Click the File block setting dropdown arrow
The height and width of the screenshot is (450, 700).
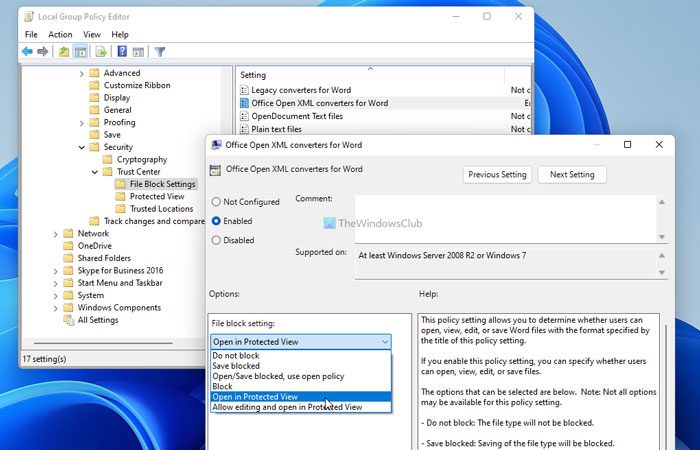pyautogui.click(x=385, y=342)
